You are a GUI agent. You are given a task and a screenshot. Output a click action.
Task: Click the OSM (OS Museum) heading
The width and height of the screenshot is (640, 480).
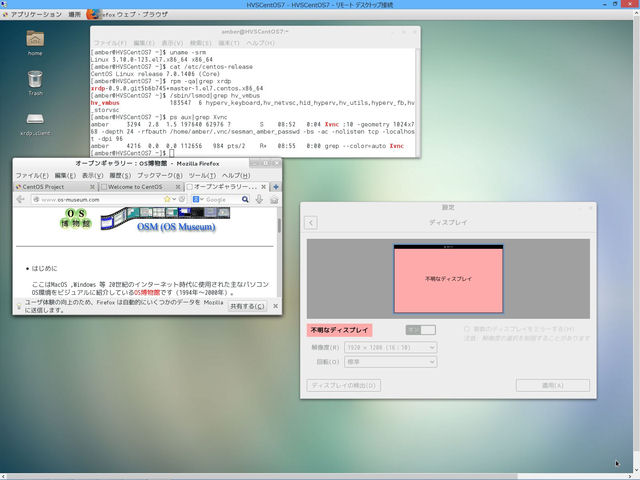click(176, 227)
